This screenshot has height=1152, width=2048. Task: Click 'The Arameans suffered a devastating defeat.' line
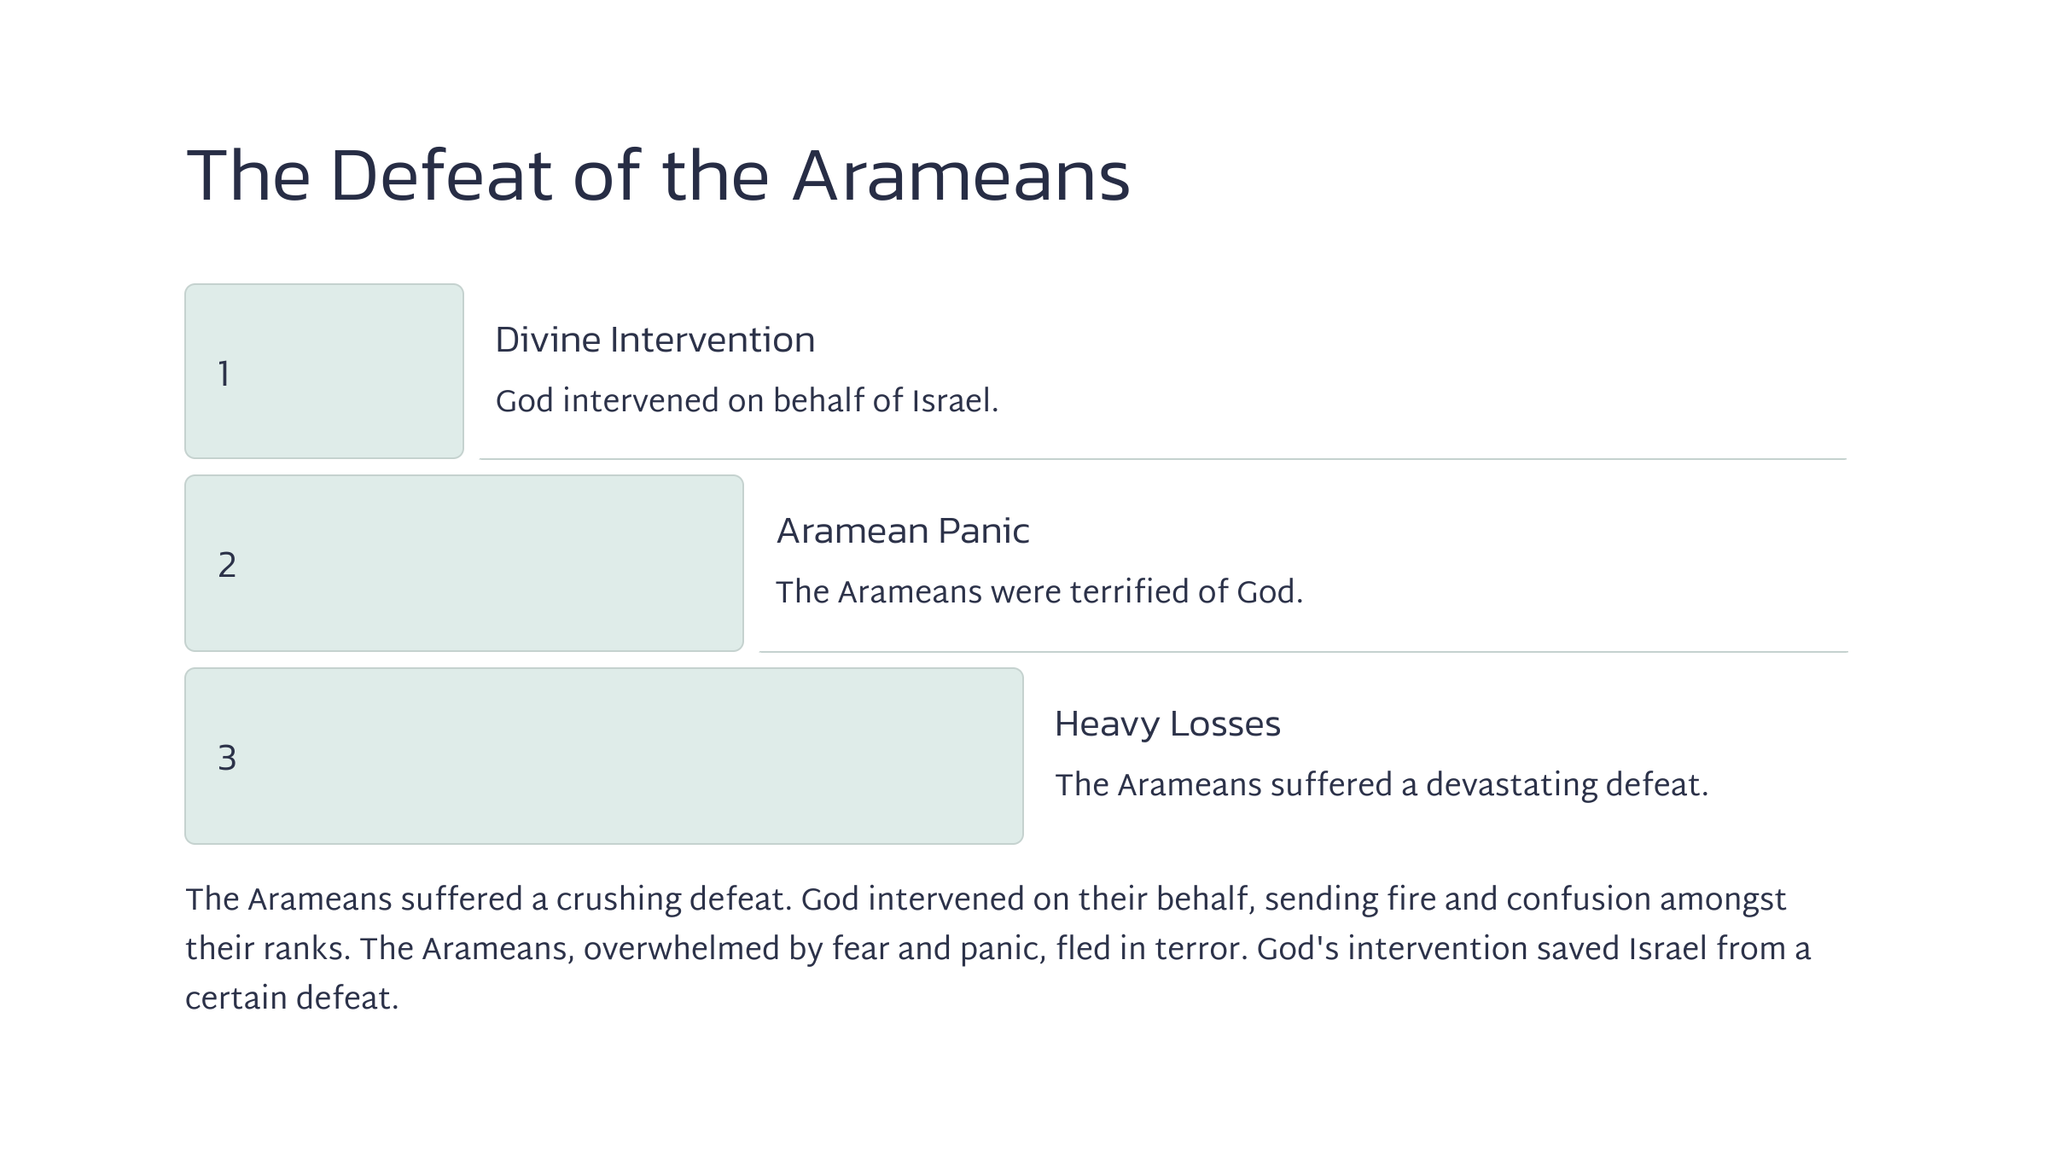pos(1381,786)
